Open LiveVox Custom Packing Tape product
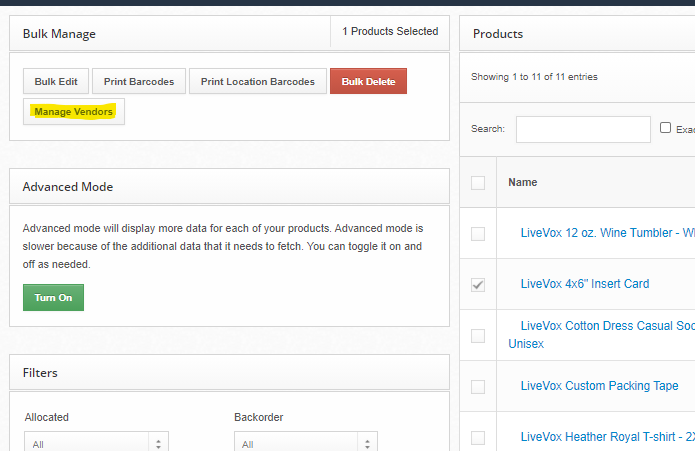The width and height of the screenshot is (695, 451). (599, 385)
